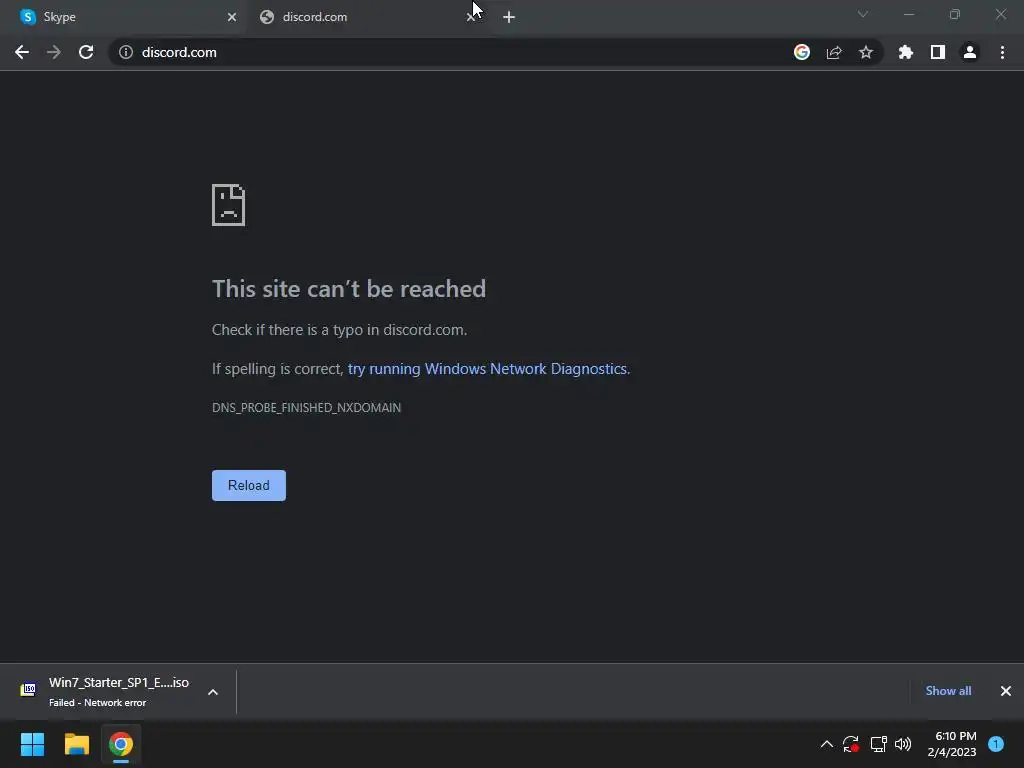The height and width of the screenshot is (768, 1024).
Task: Minimize the Chrome window
Action: pos(909,14)
